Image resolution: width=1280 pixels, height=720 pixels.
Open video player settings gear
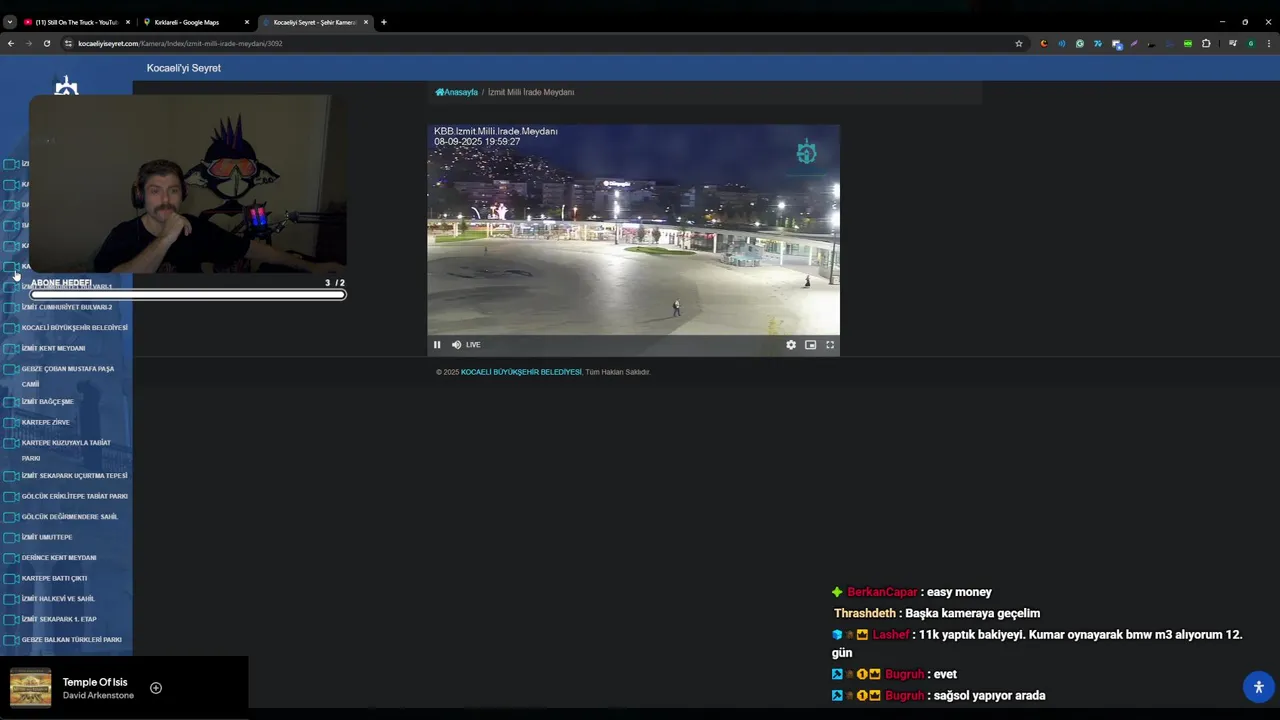coord(791,345)
